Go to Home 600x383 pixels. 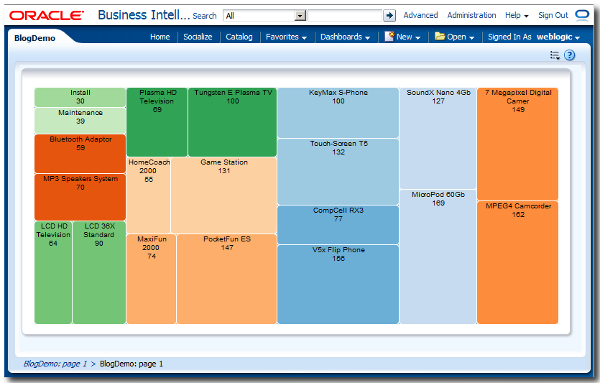pos(160,37)
